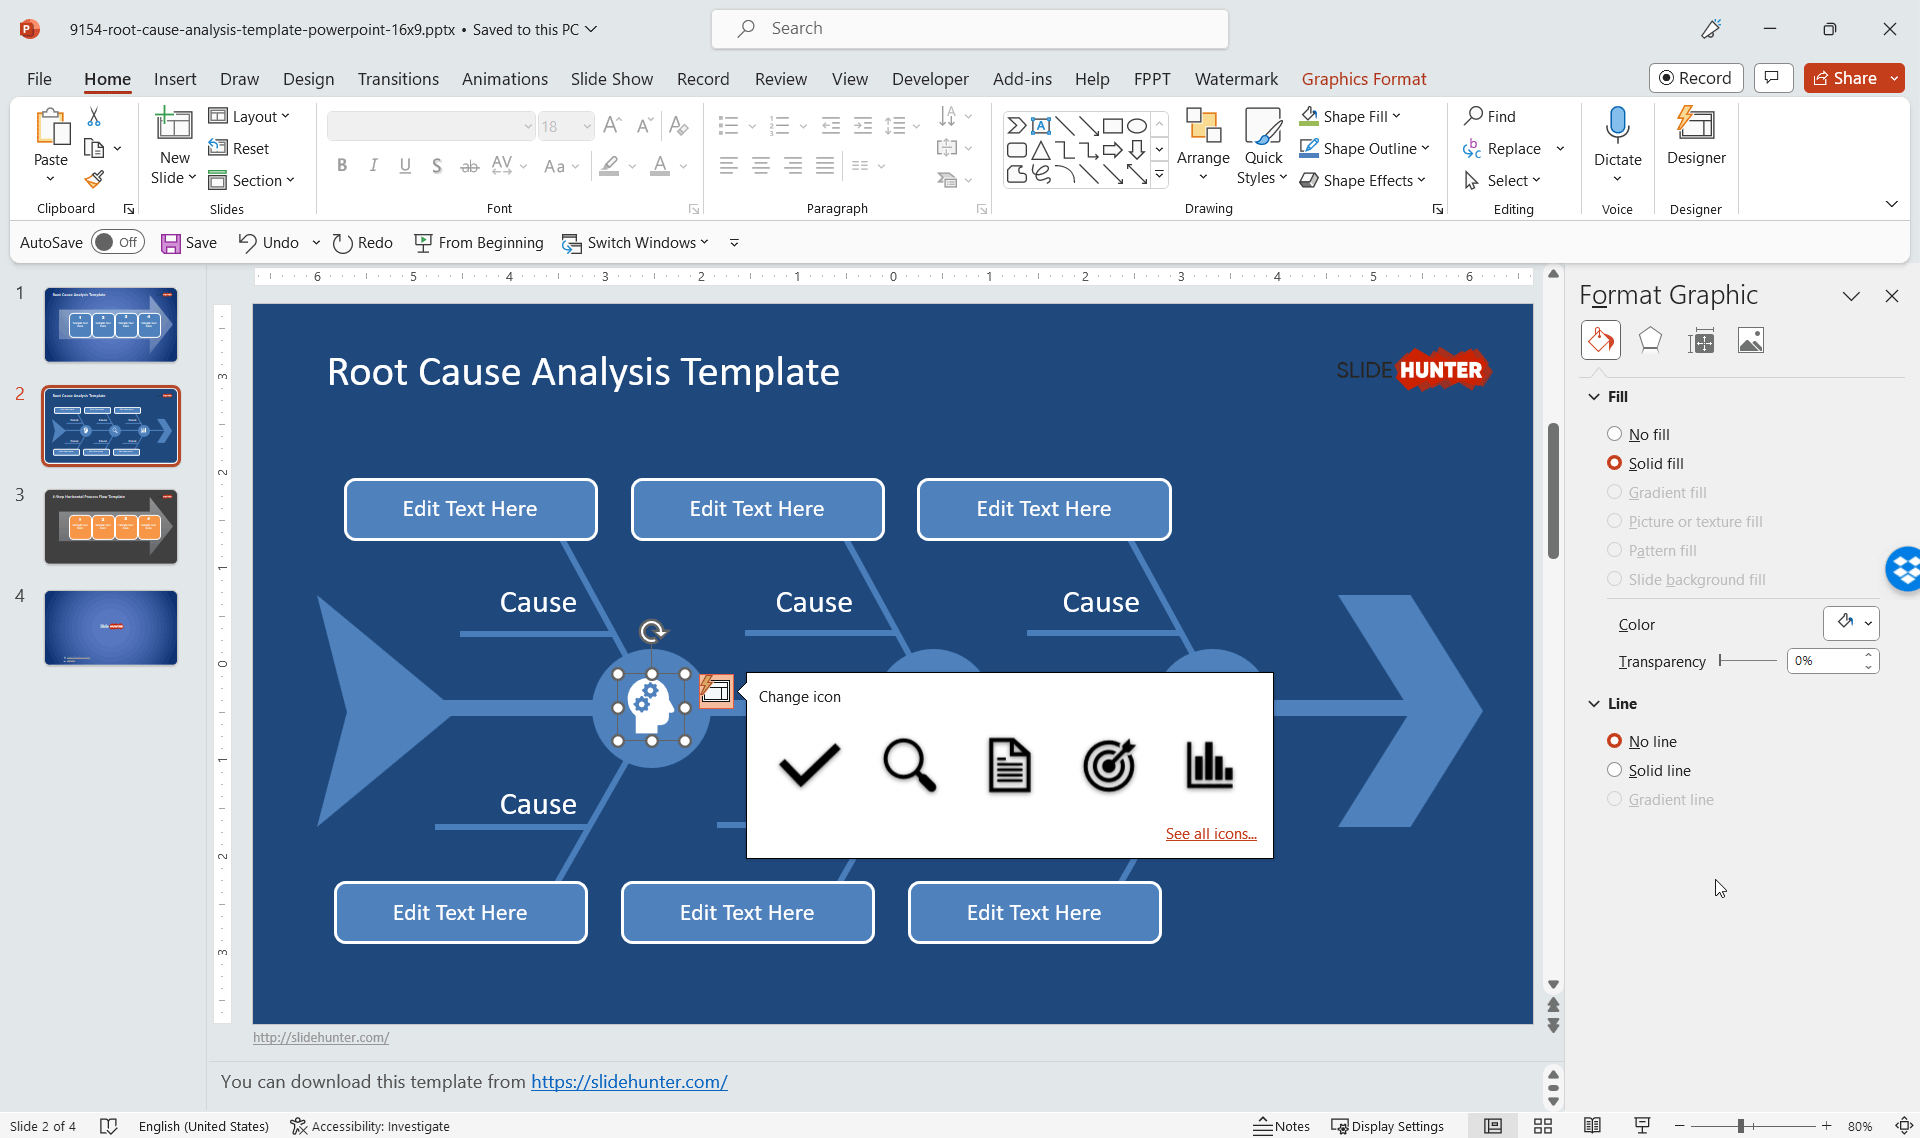
Task: Switch to Slide Sorter view in status bar
Action: [x=1543, y=1126]
